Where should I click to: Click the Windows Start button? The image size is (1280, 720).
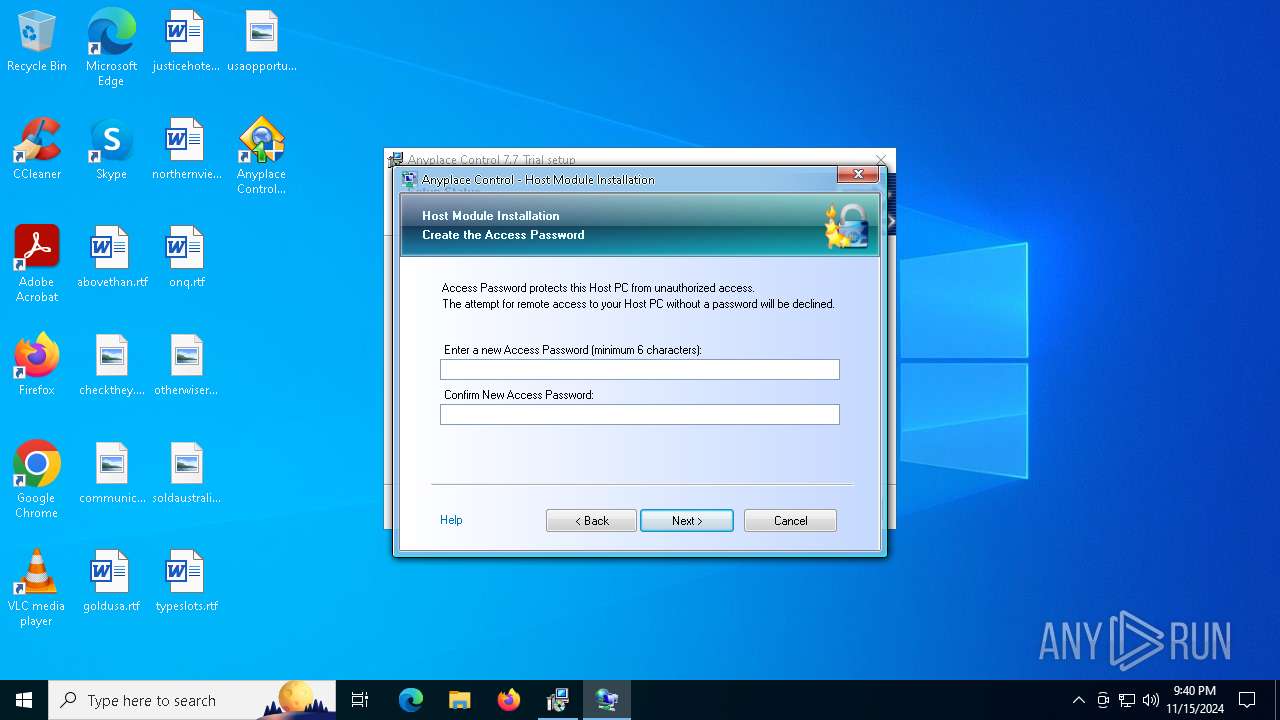(24, 700)
